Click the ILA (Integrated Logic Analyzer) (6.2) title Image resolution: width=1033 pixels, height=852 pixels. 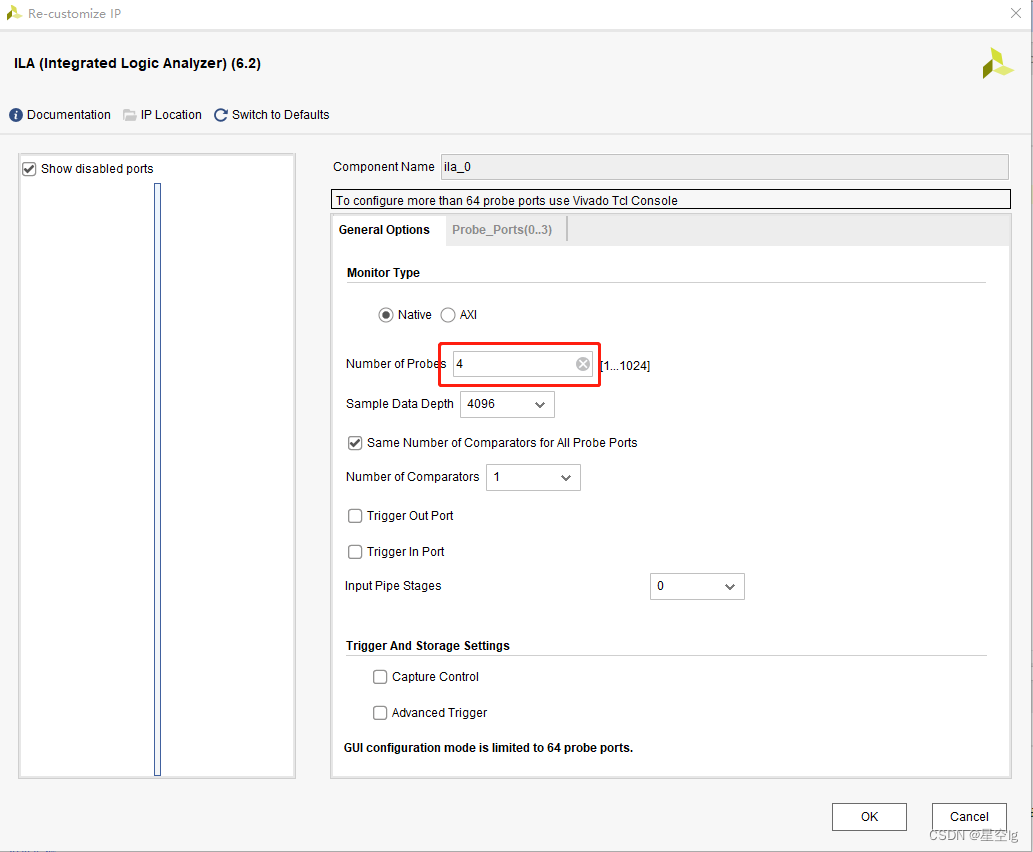137,64
